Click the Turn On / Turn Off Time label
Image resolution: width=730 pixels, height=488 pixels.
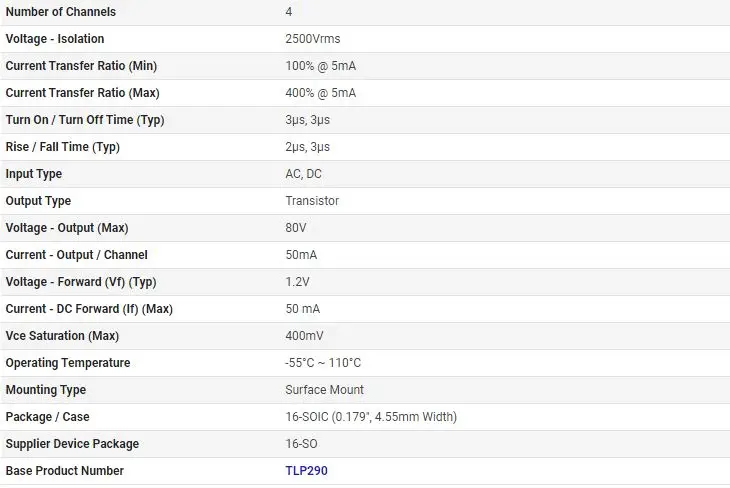pos(85,120)
